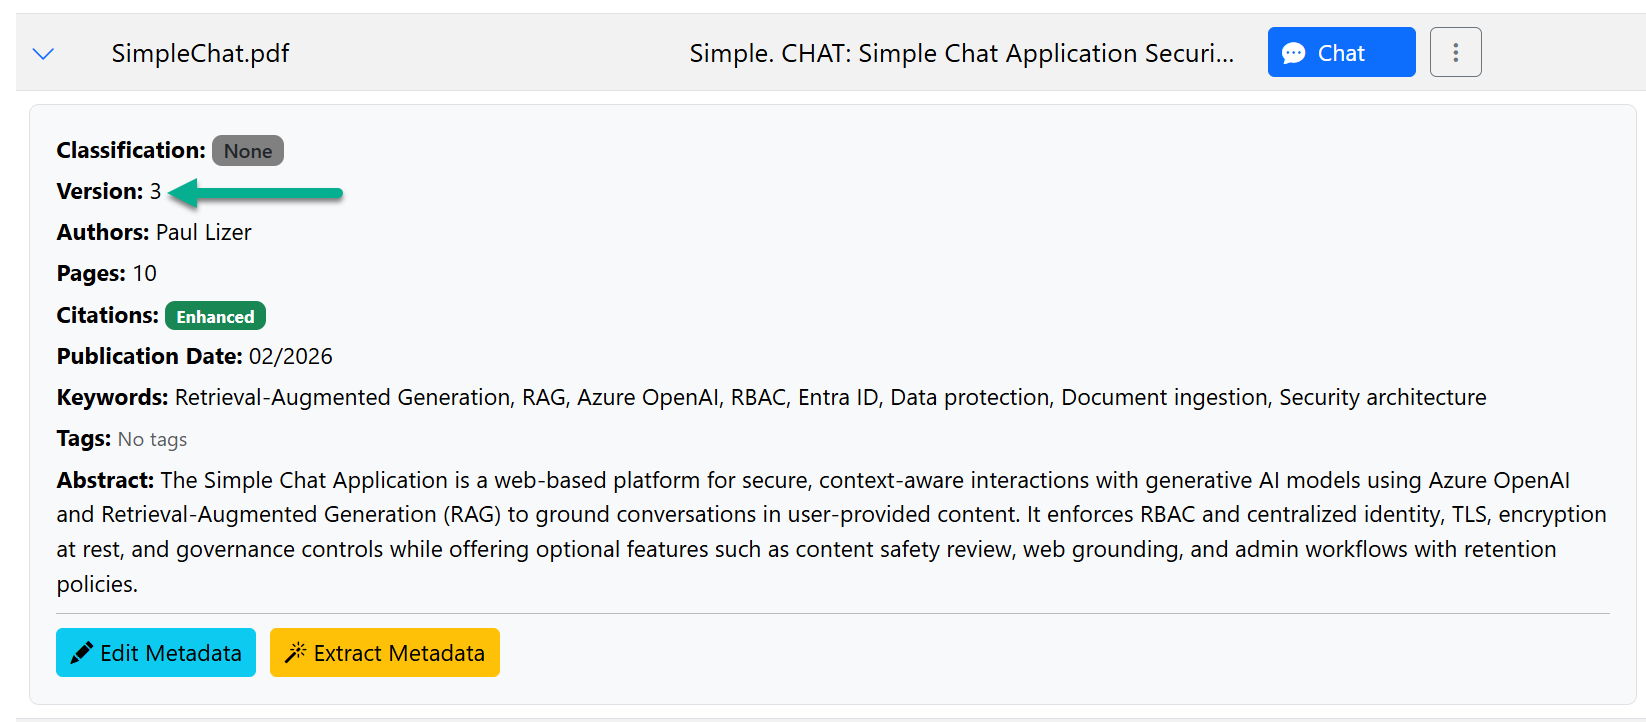Image resolution: width=1646 pixels, height=722 pixels.
Task: Click the chat bubble icon
Action: click(x=1293, y=54)
